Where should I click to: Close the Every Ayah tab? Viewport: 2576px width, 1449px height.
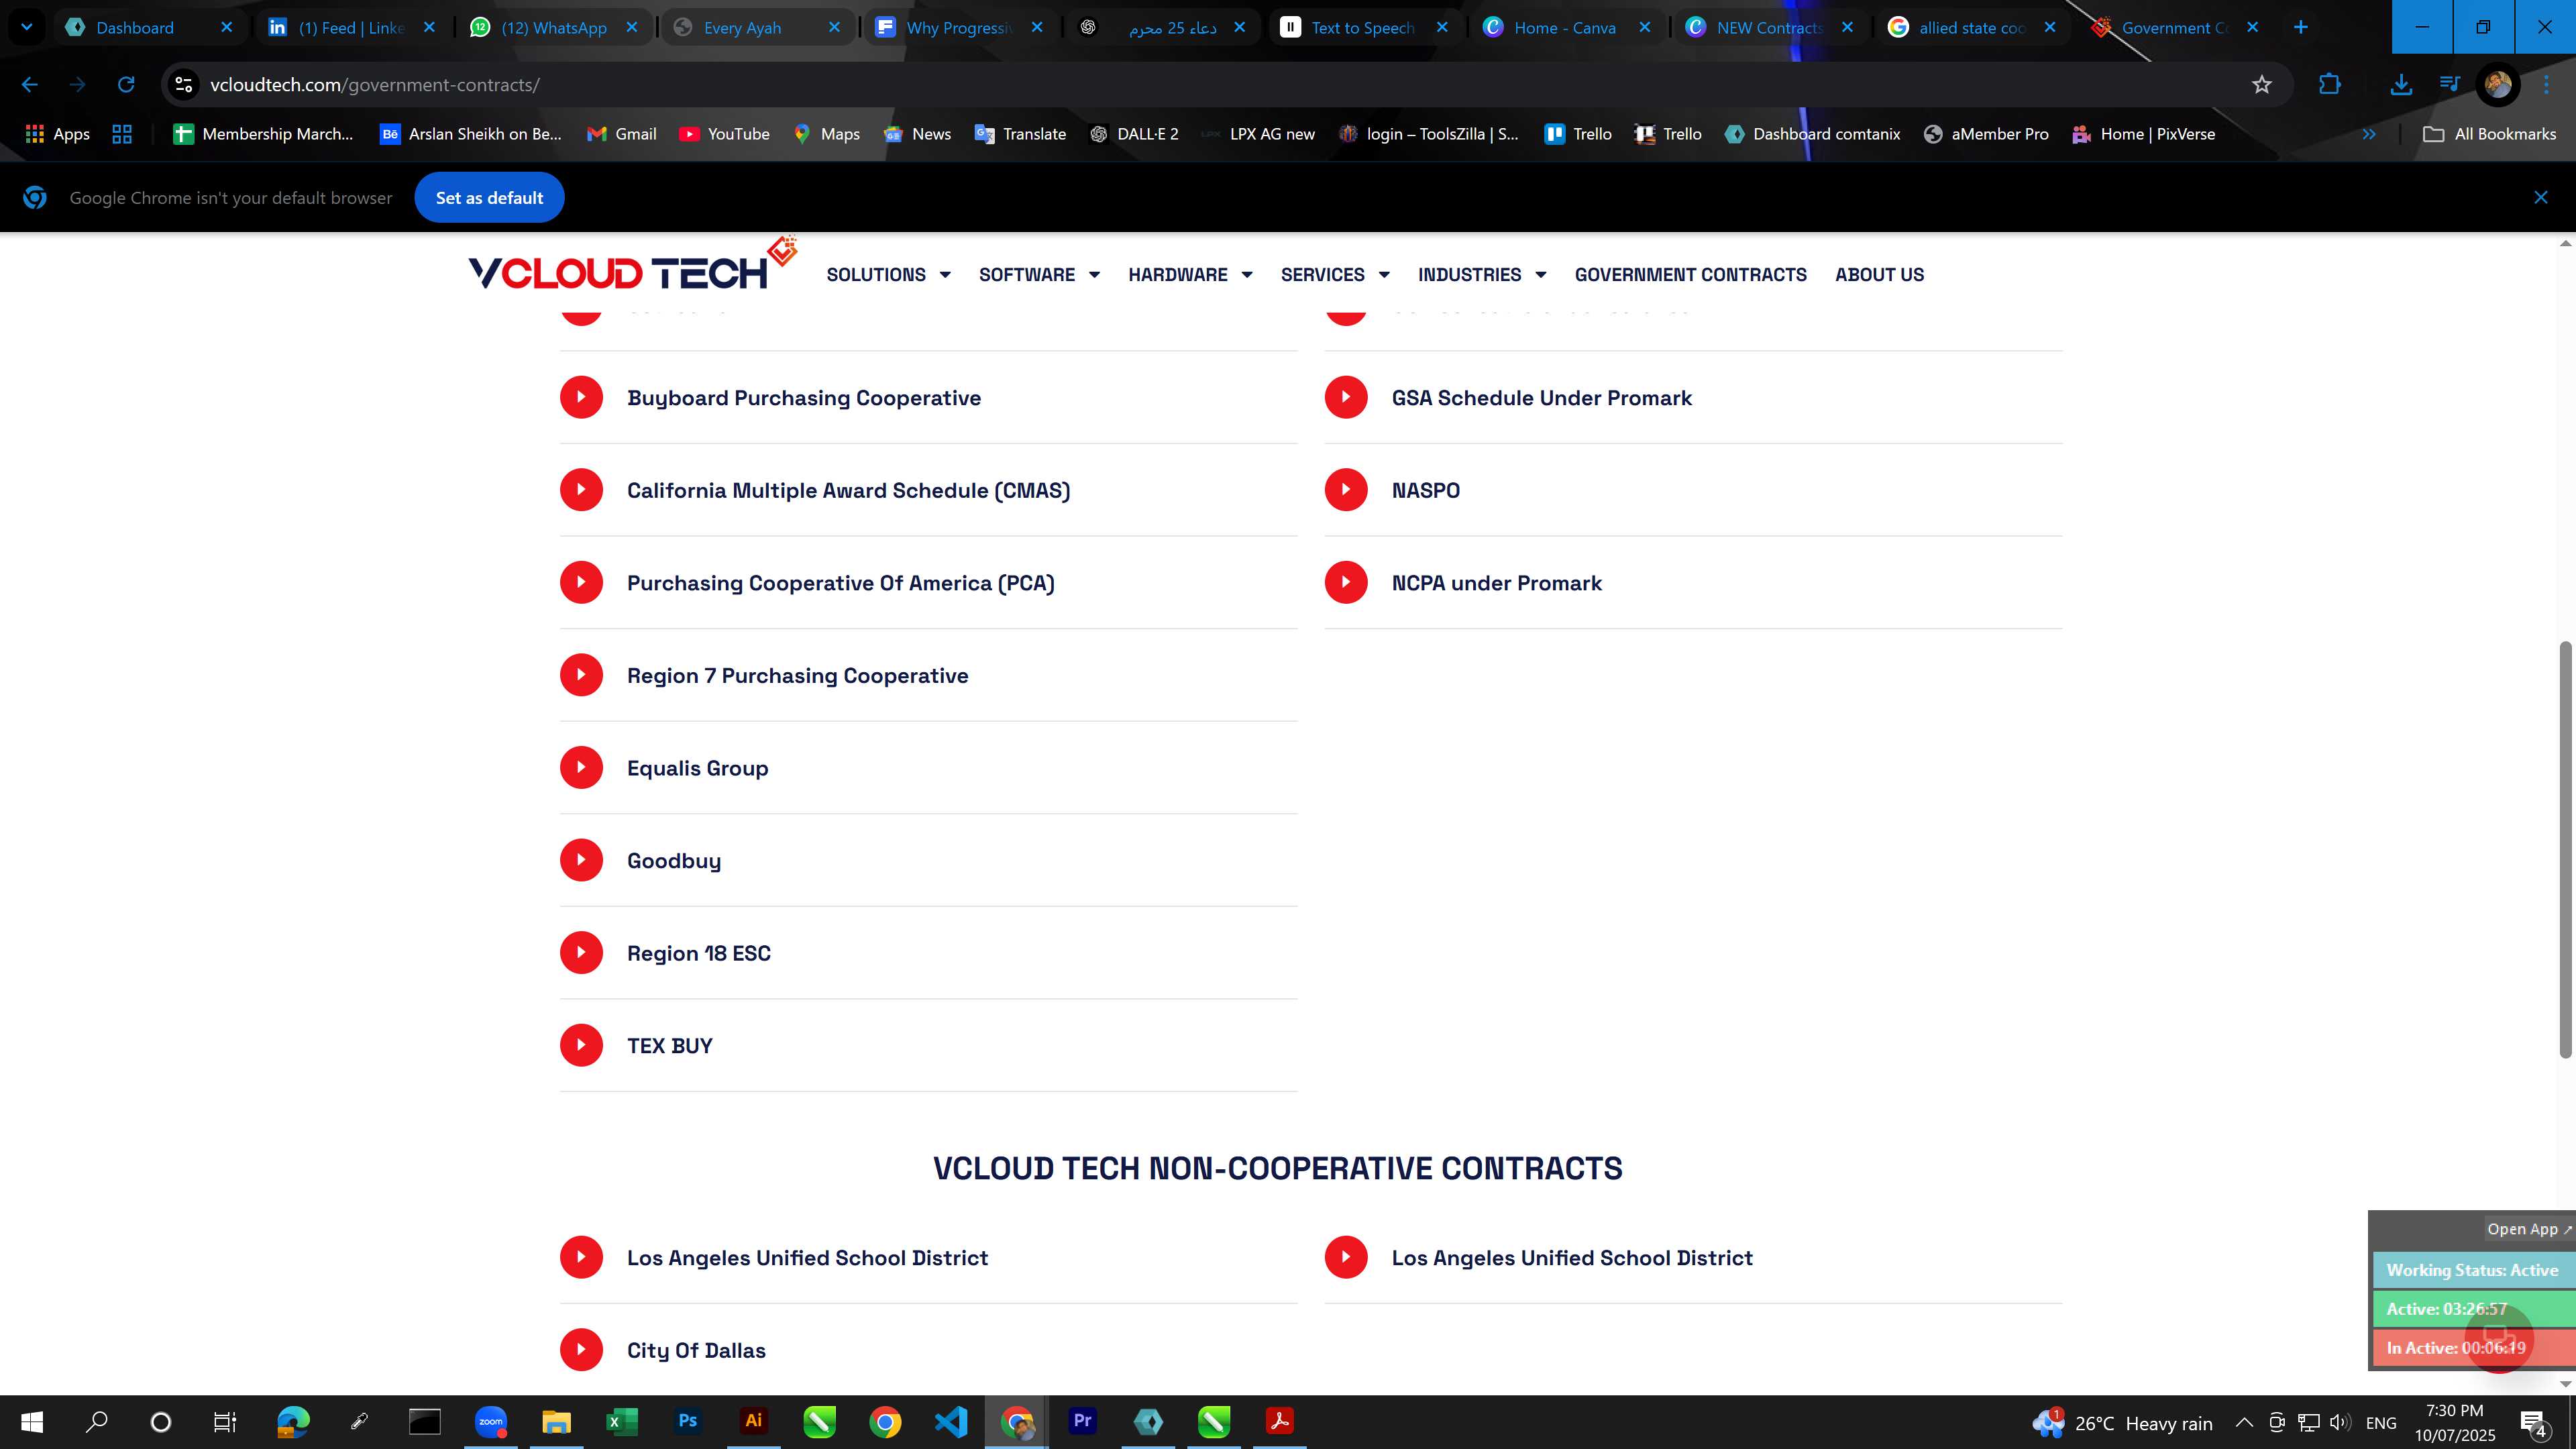[x=834, y=28]
